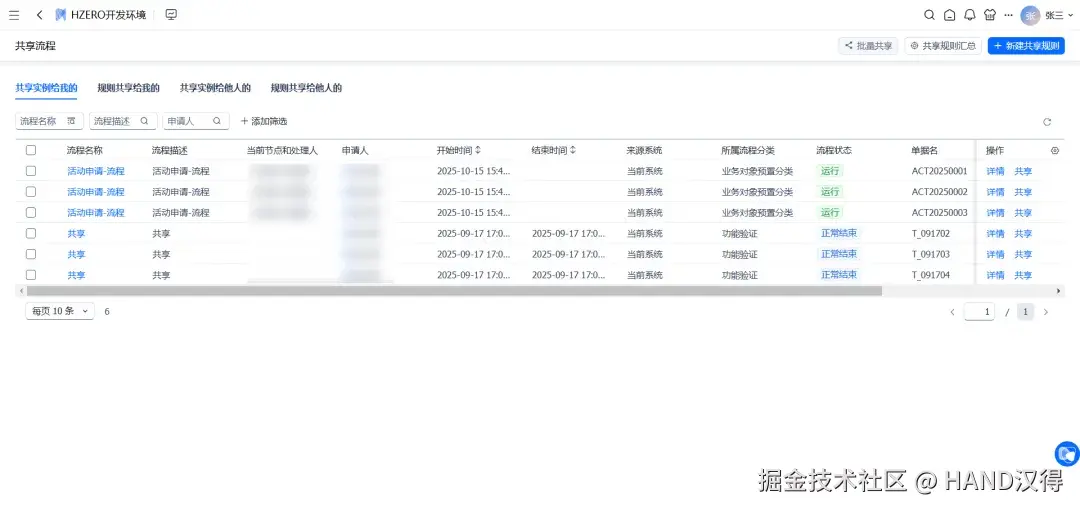Go to next page arrow
The image size is (1080, 511).
[1046, 312]
